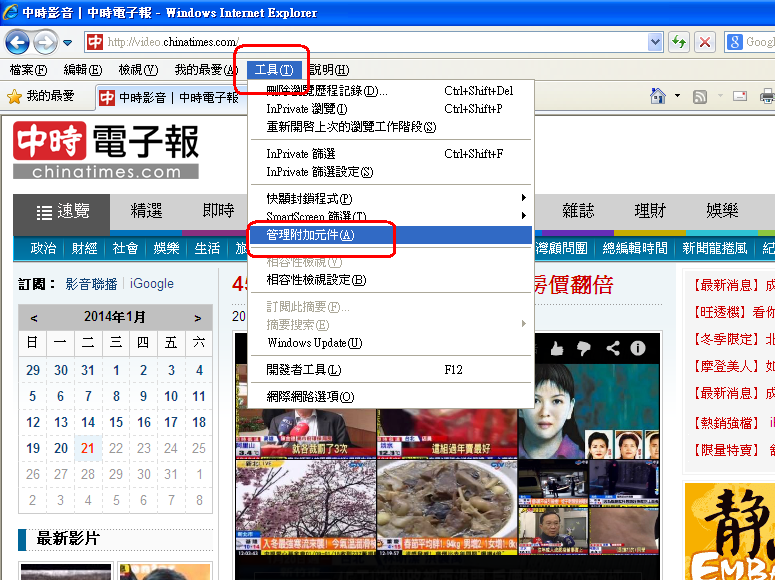775x580 pixels.
Task: Choose InPrivate 篩選 menu entry
Action: pyautogui.click(x=390, y=154)
